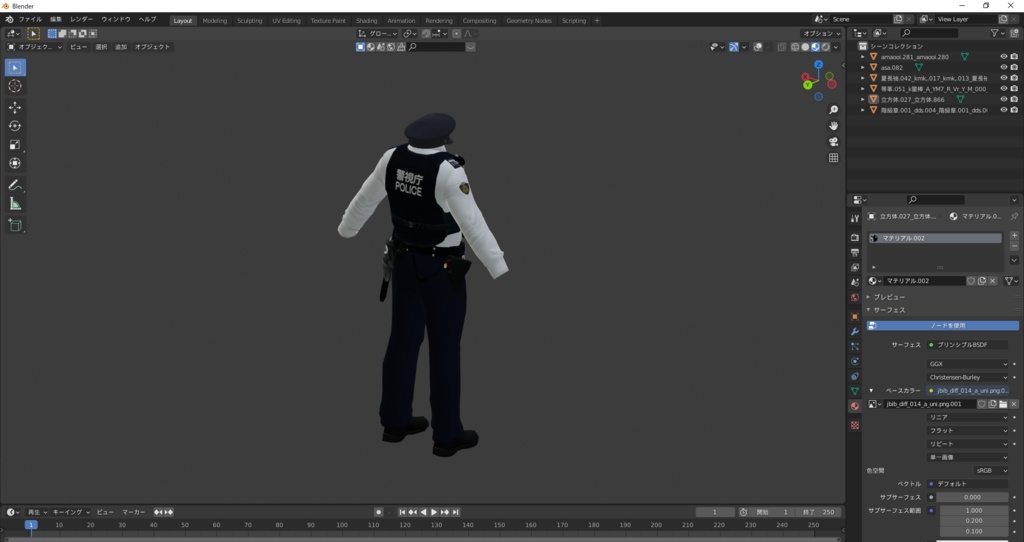
Task: Hide amaooi.281_amaooi.280 in viewport
Action: (1004, 57)
